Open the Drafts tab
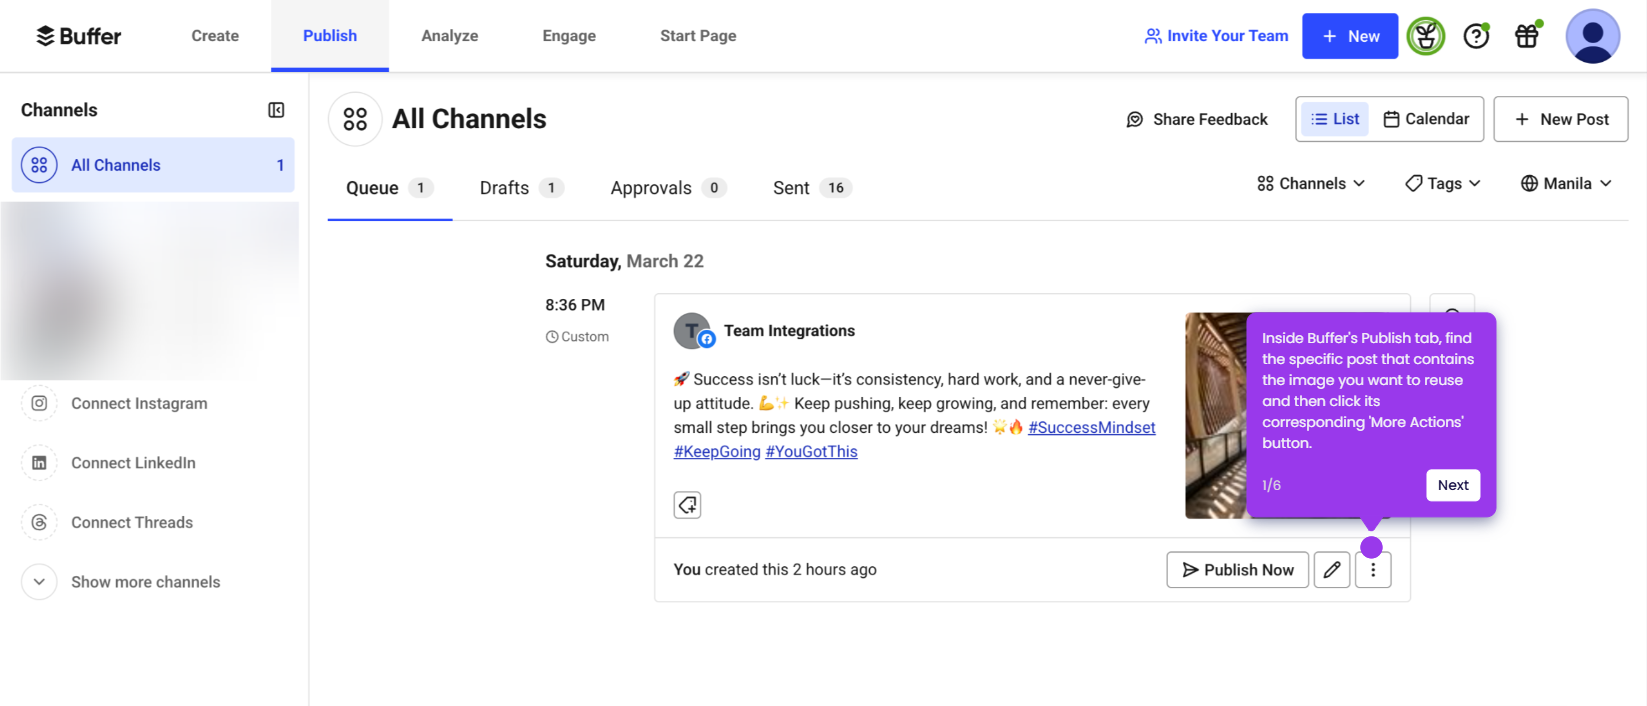 [x=521, y=188]
